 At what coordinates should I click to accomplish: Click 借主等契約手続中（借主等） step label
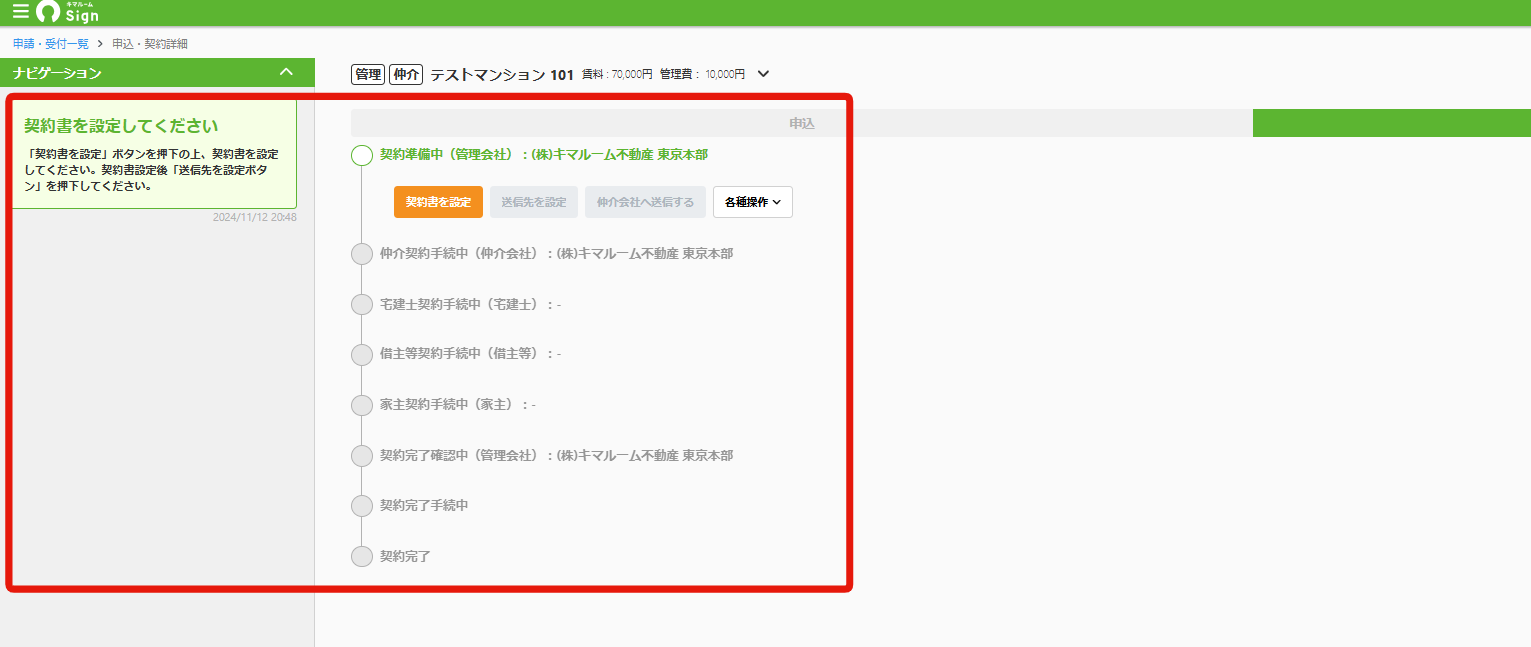coord(470,354)
